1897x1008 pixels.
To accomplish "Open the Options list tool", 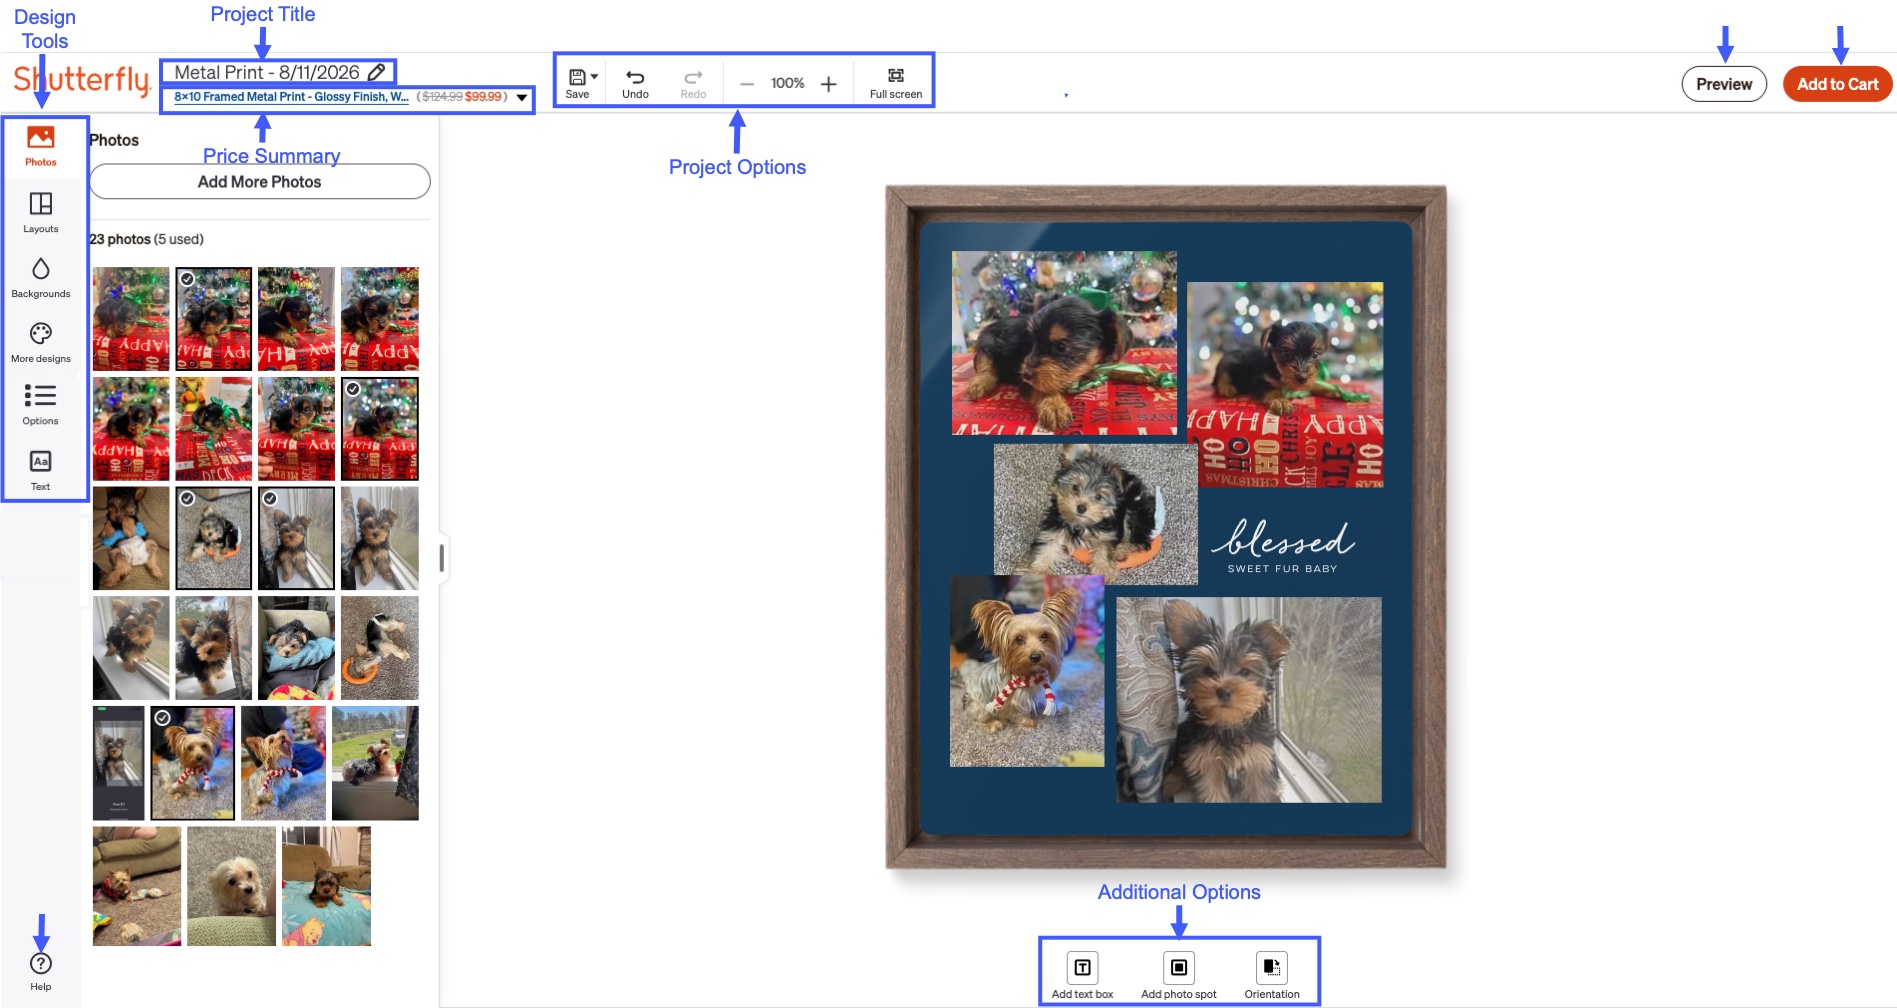I will [x=41, y=404].
